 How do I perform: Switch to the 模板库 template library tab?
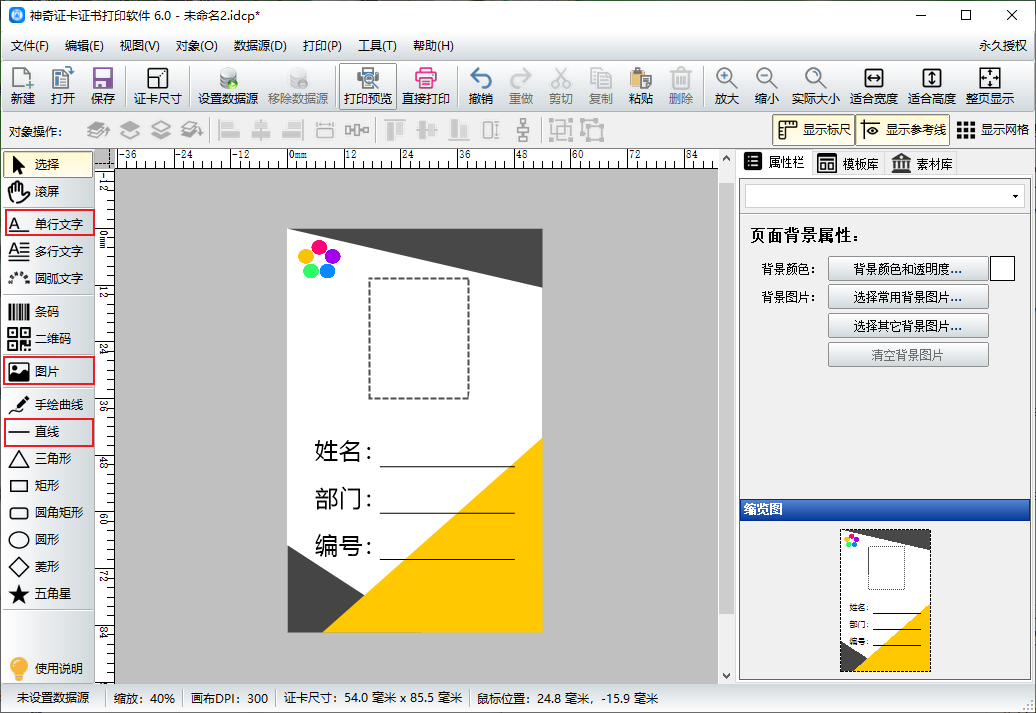click(848, 164)
